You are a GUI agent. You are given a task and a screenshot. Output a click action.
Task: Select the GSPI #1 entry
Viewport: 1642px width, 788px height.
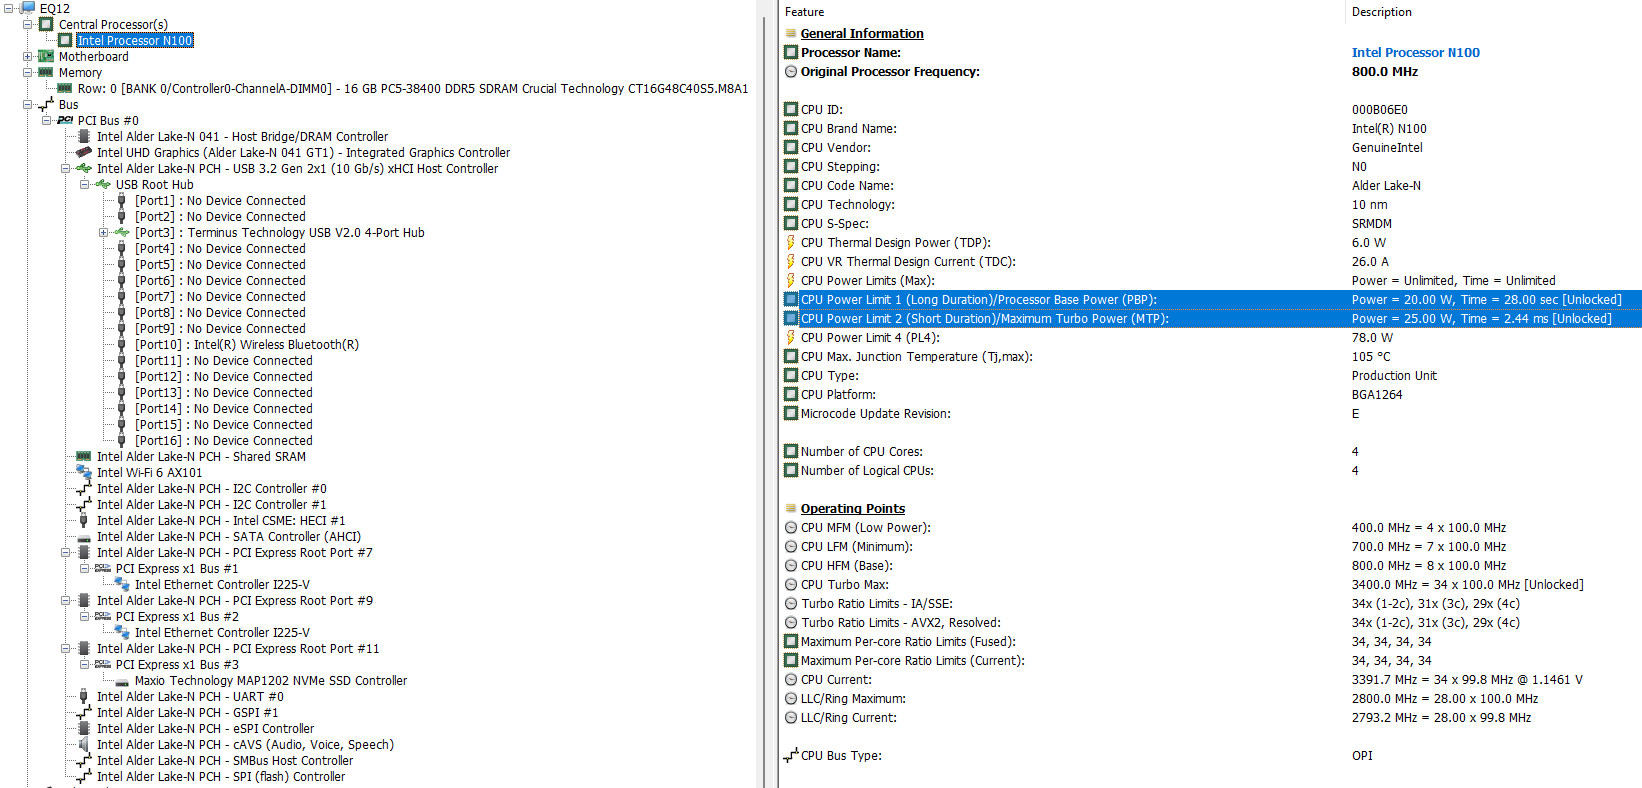[188, 712]
